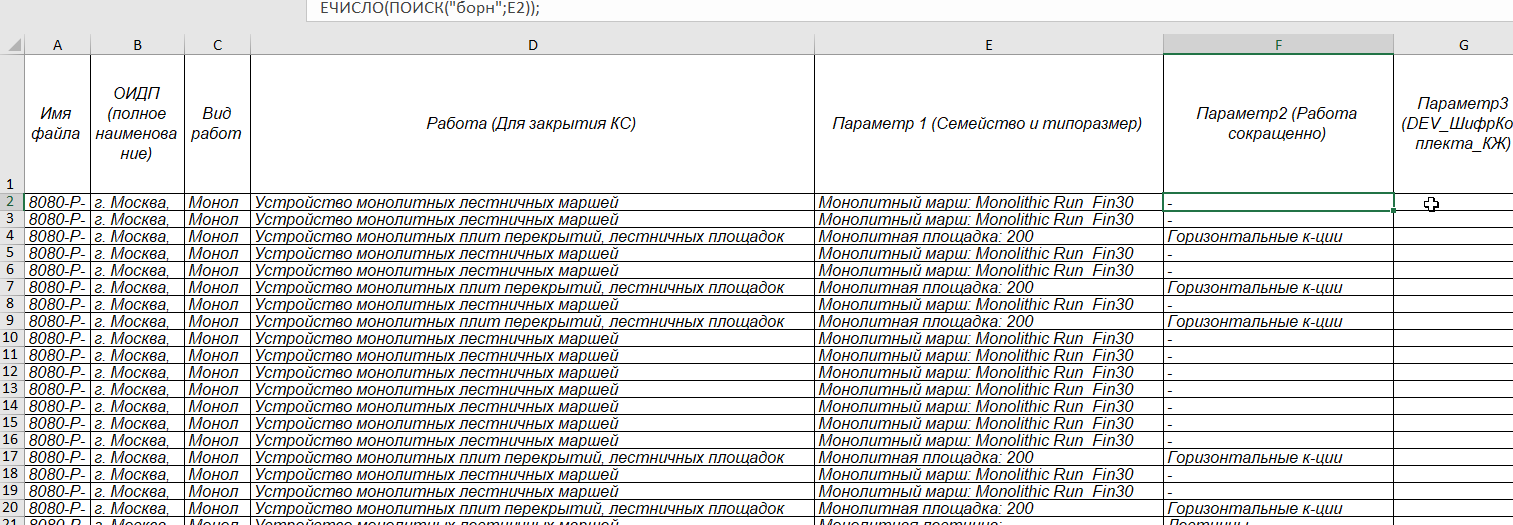Image resolution: width=1513 pixels, height=525 pixels.
Task: Select cell A10 with '8080-Р-'
Action: click(57, 338)
